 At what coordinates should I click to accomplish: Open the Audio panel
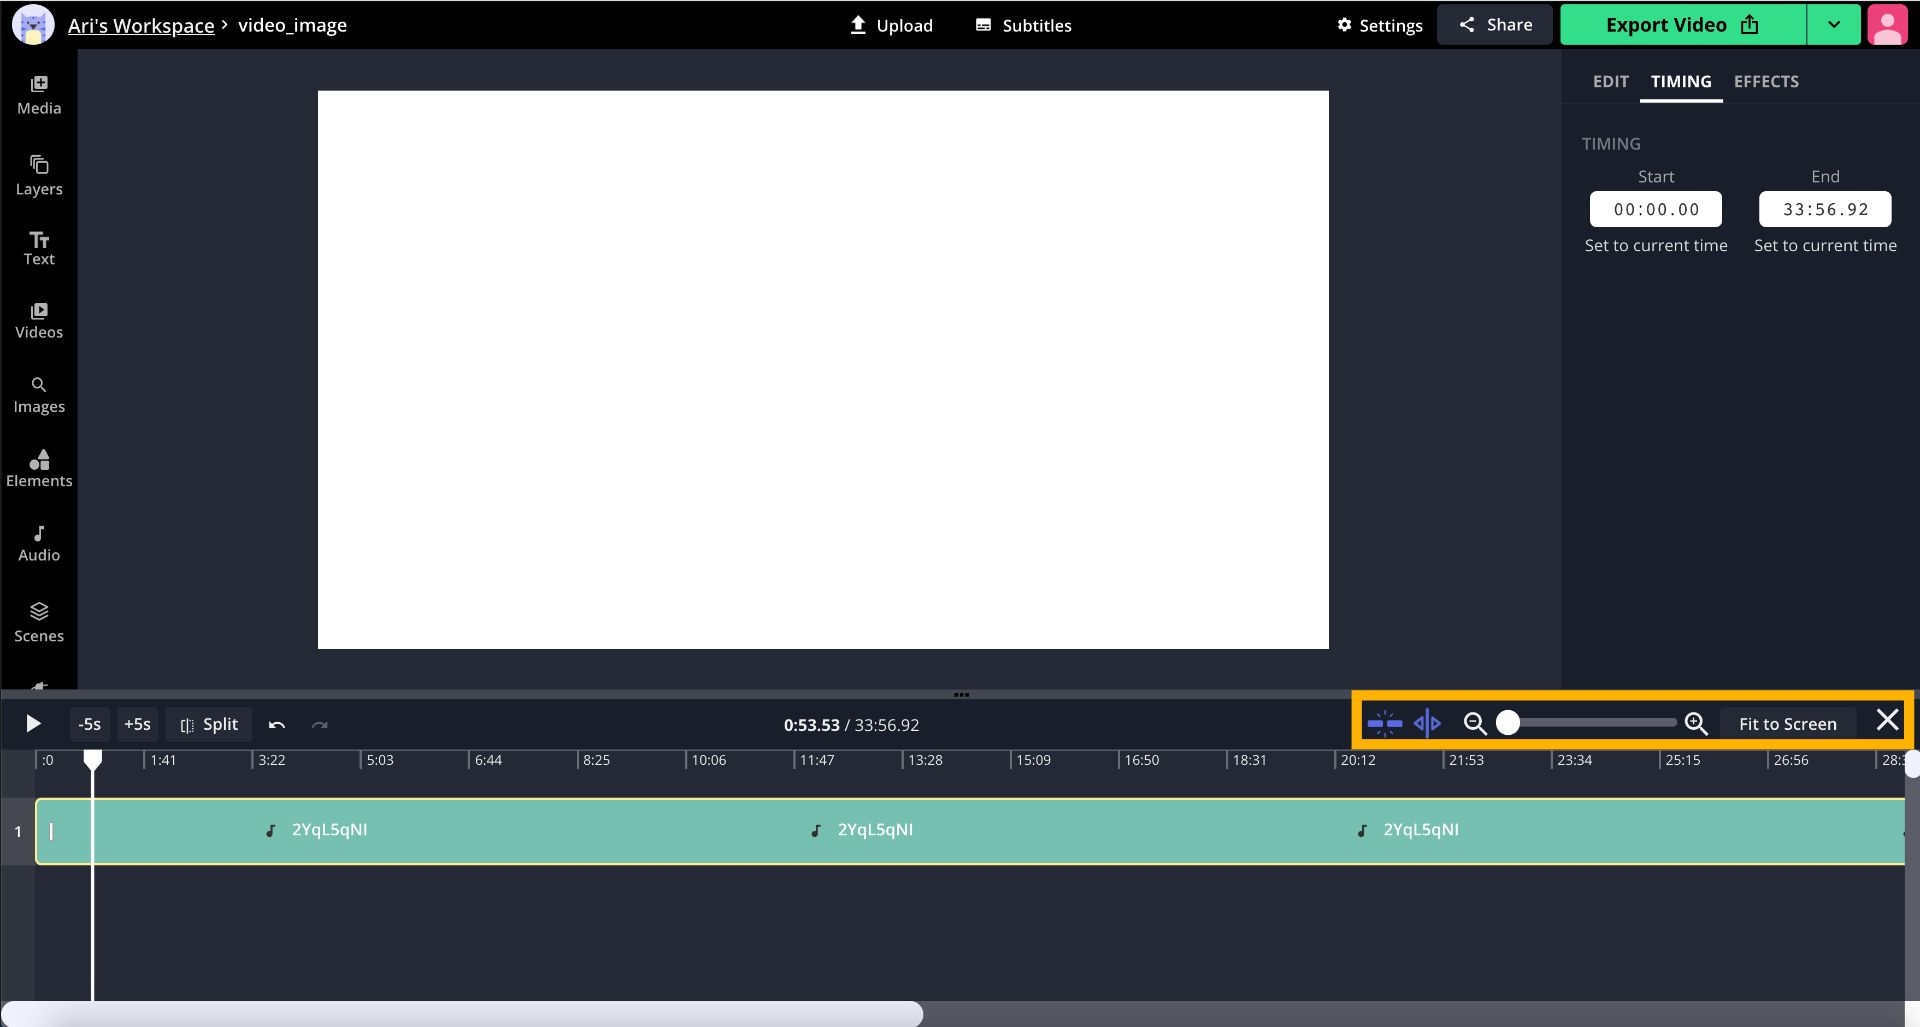point(39,543)
